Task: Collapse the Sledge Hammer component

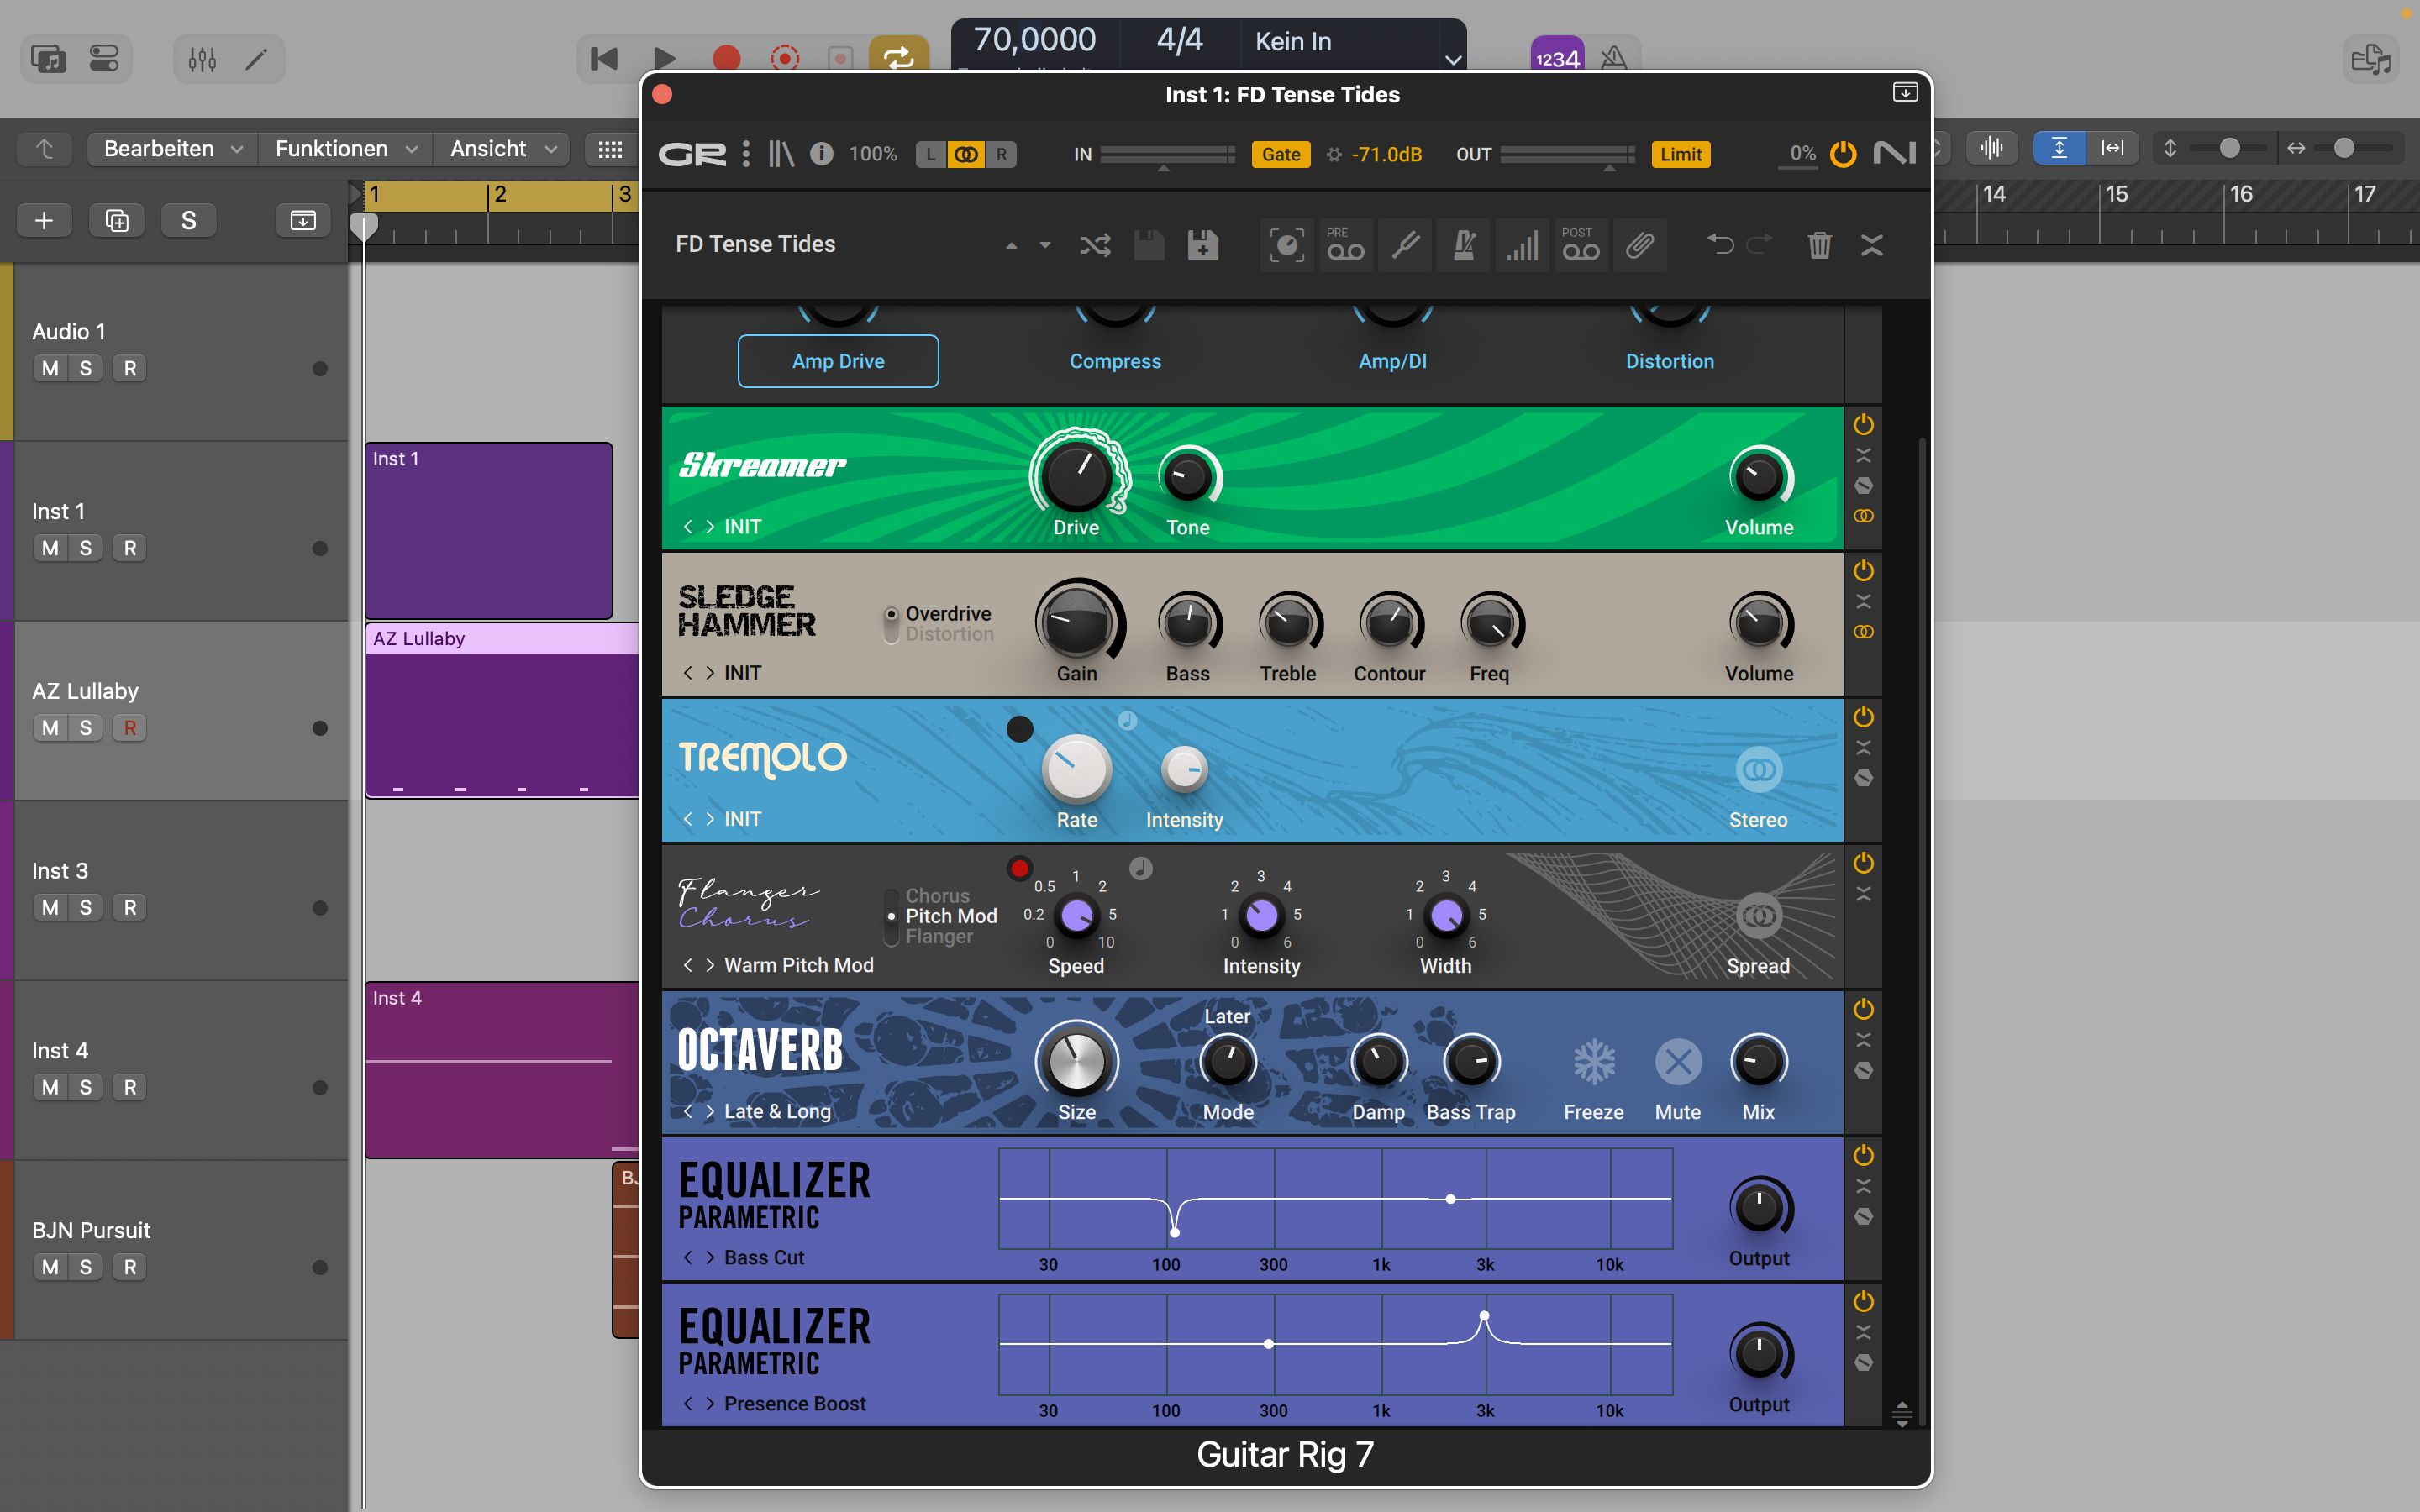Action: click(x=1863, y=602)
